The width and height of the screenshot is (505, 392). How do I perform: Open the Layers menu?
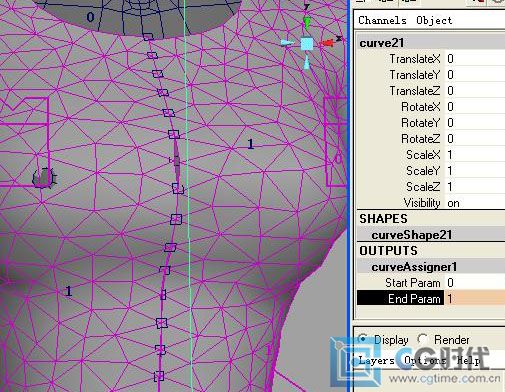376,361
